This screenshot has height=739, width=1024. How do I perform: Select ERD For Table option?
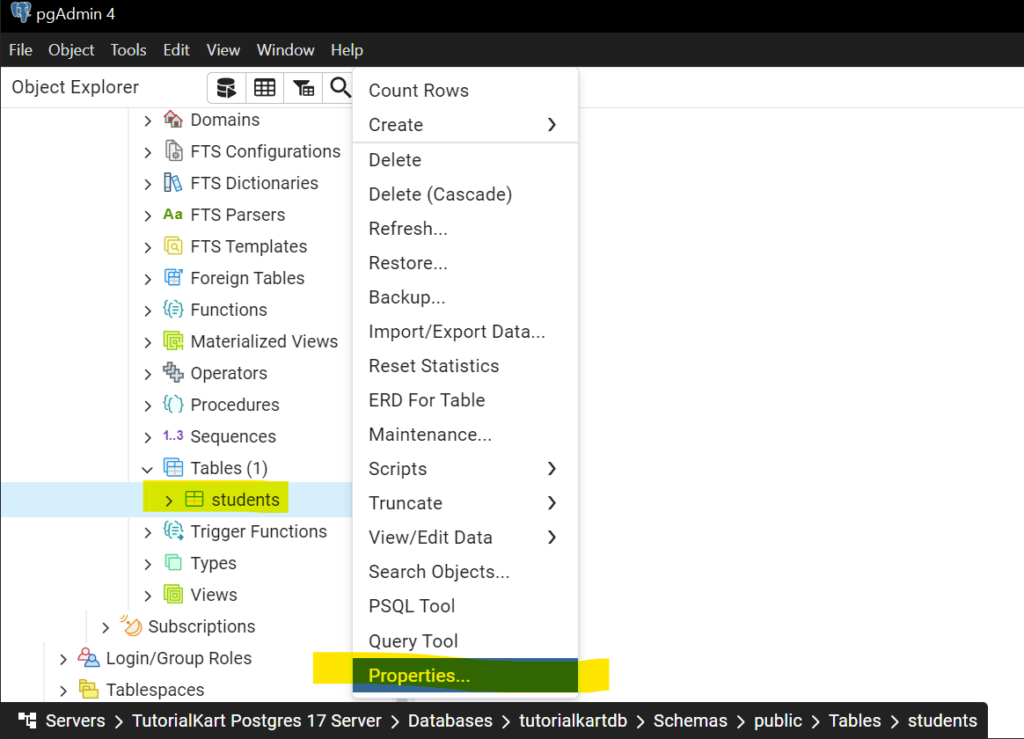(465, 400)
